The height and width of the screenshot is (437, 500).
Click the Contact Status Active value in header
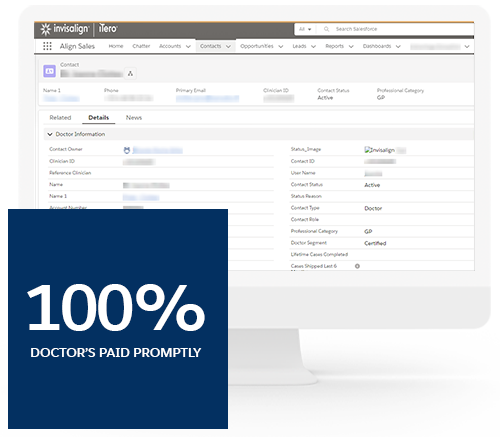click(x=325, y=98)
